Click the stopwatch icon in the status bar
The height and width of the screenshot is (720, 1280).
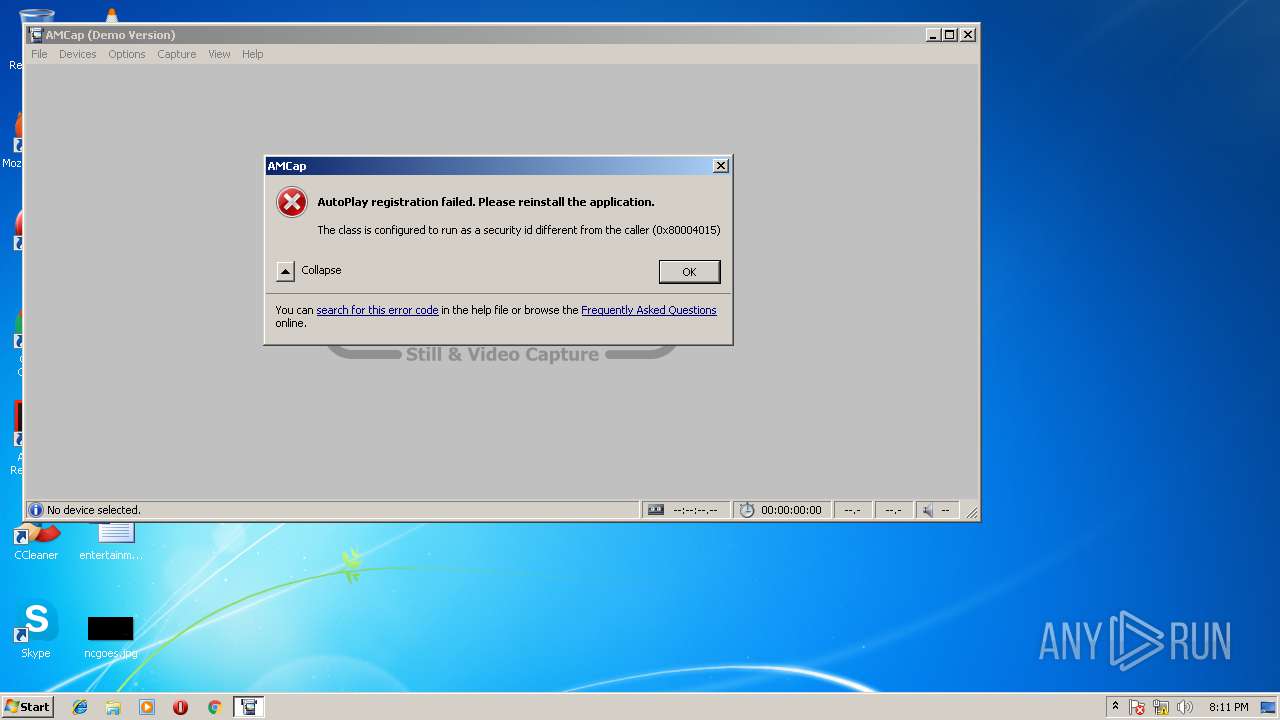coord(747,510)
